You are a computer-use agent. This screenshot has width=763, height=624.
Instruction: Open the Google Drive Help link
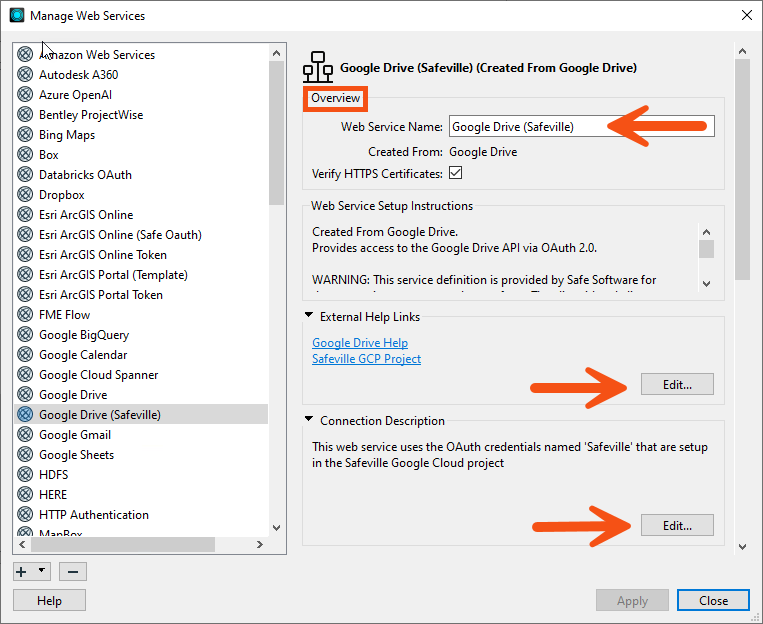click(x=360, y=343)
